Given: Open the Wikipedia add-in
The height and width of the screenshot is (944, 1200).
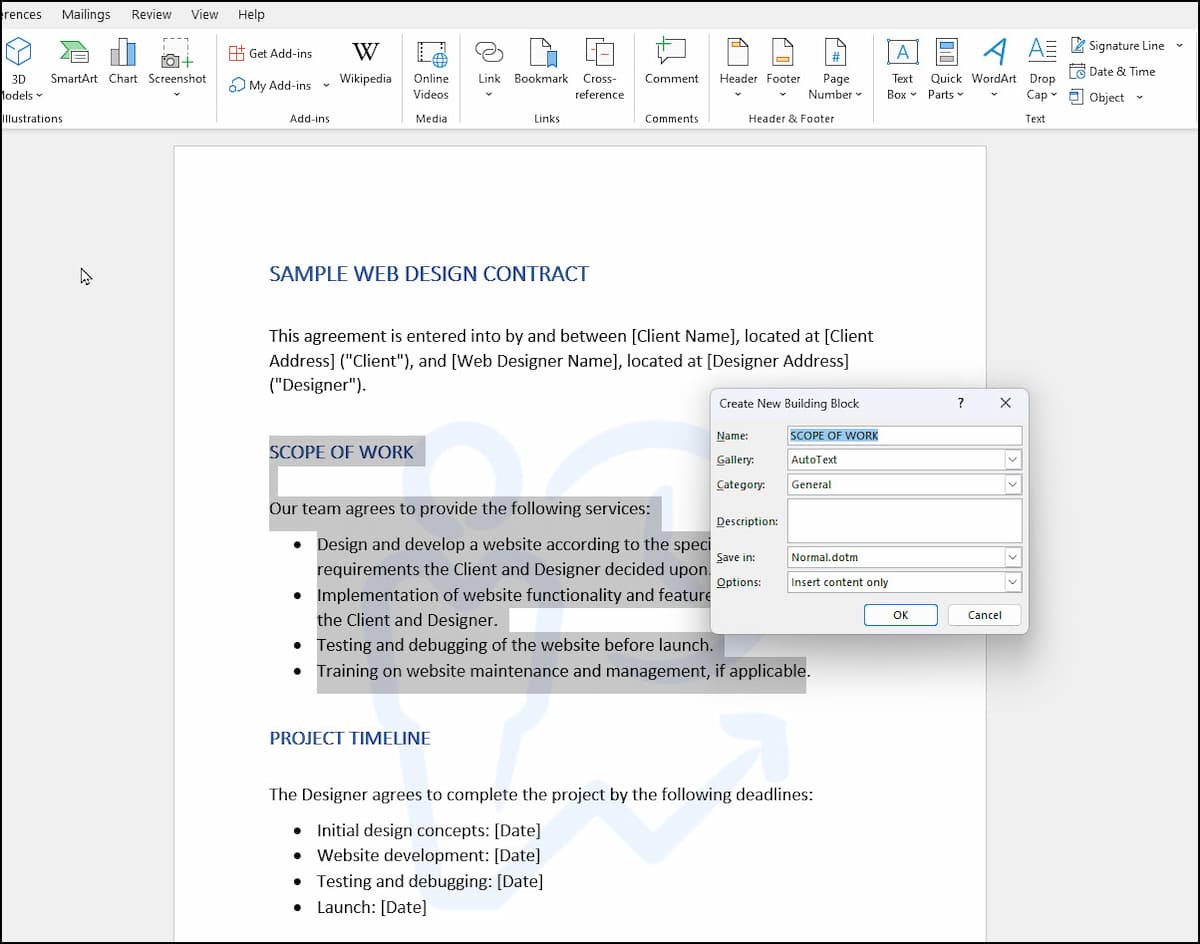Looking at the screenshot, I should [365, 63].
